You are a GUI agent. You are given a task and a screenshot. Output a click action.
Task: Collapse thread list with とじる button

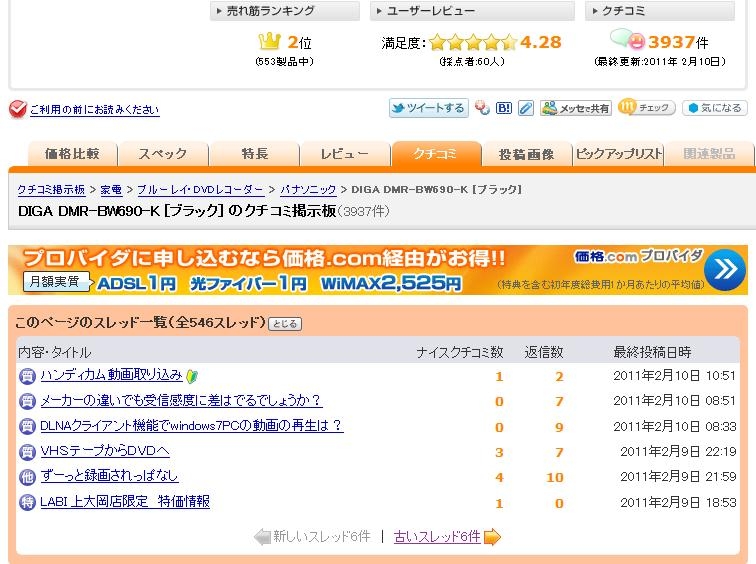(285, 323)
